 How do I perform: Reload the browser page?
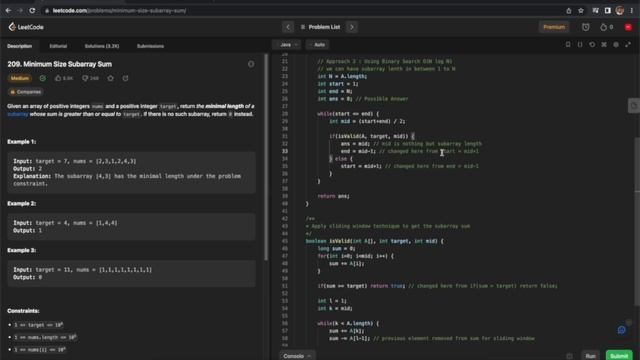[x=32, y=11]
